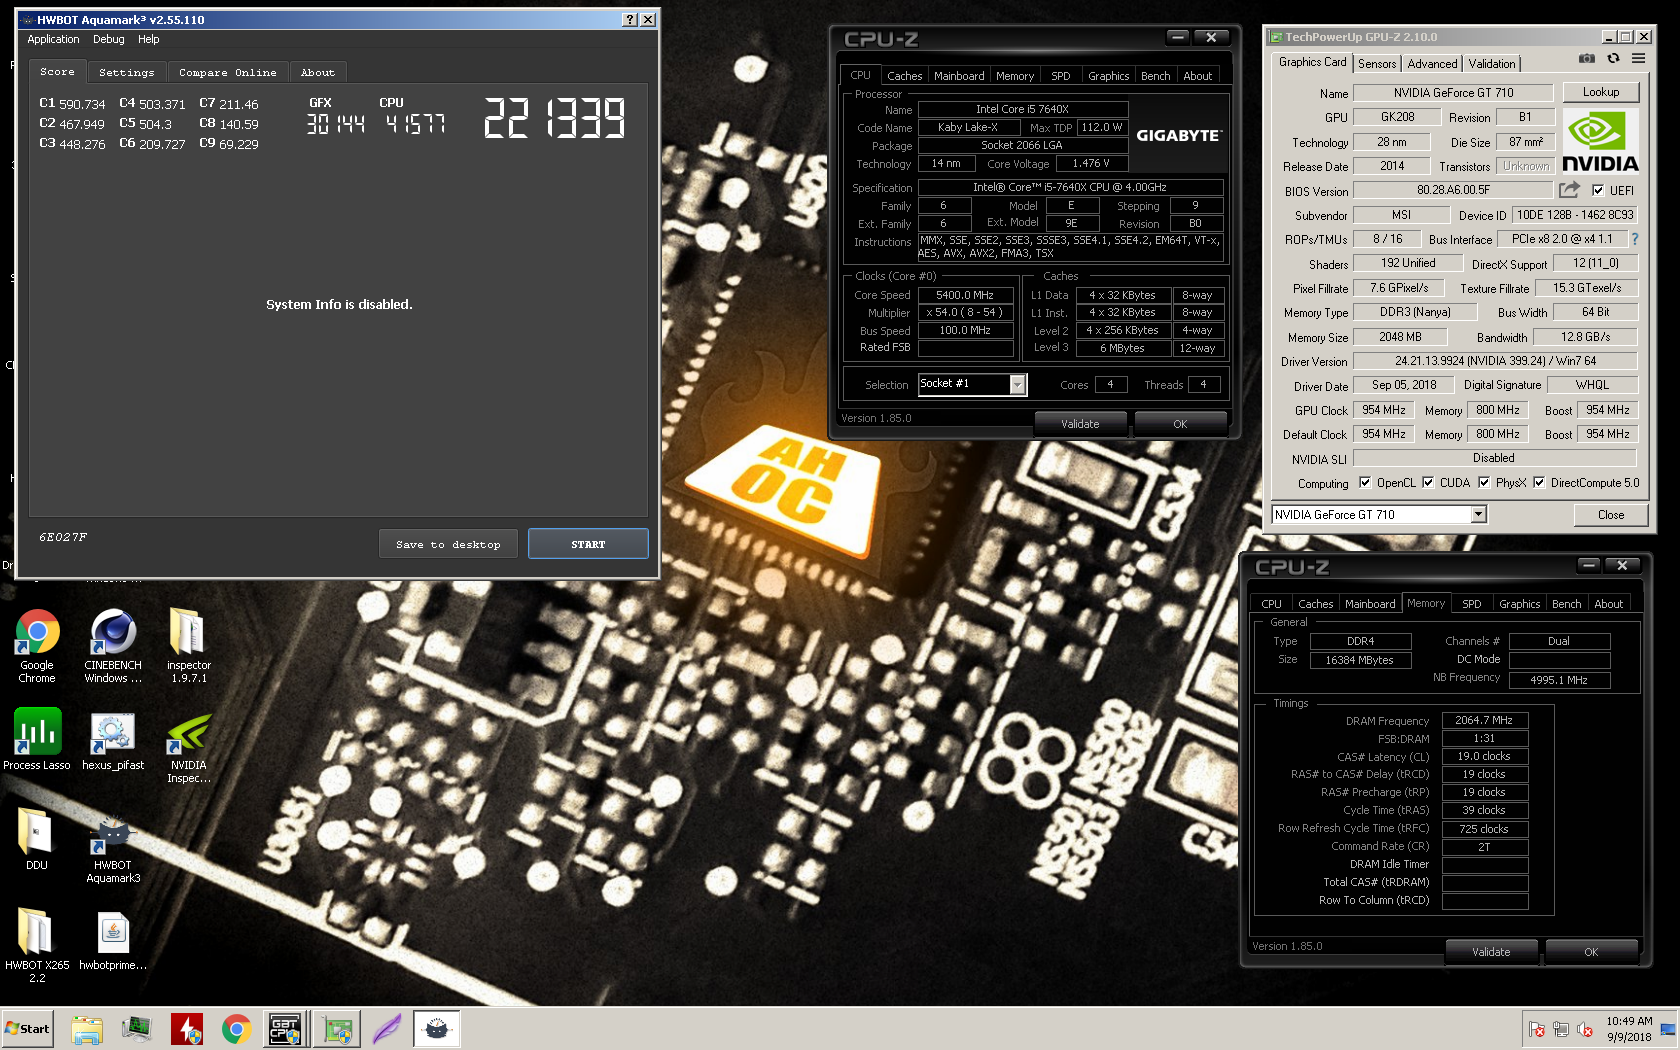Screen dimensions: 1680x1050
Task: Switch to Compare Online tab in Aquamark
Action: (227, 72)
